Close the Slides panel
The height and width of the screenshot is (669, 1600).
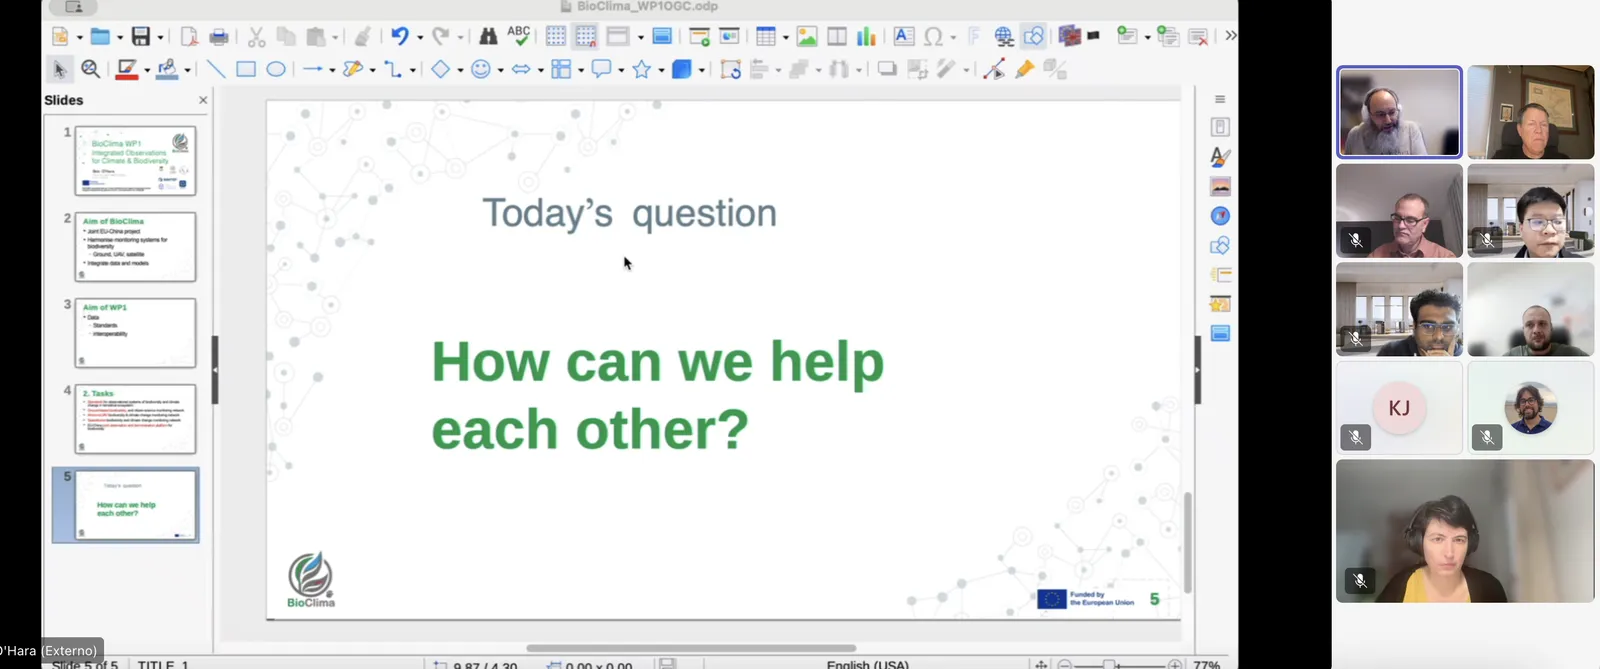pyautogui.click(x=203, y=100)
